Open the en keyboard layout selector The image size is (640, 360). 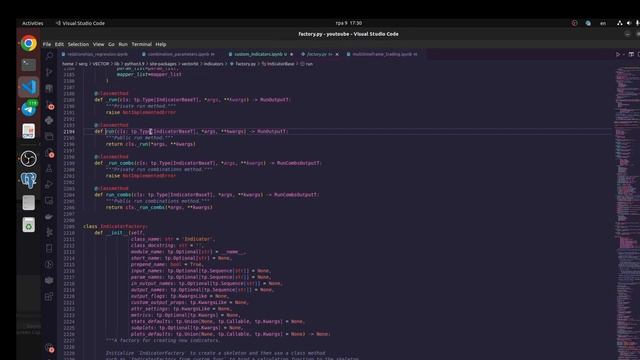(x=603, y=23)
